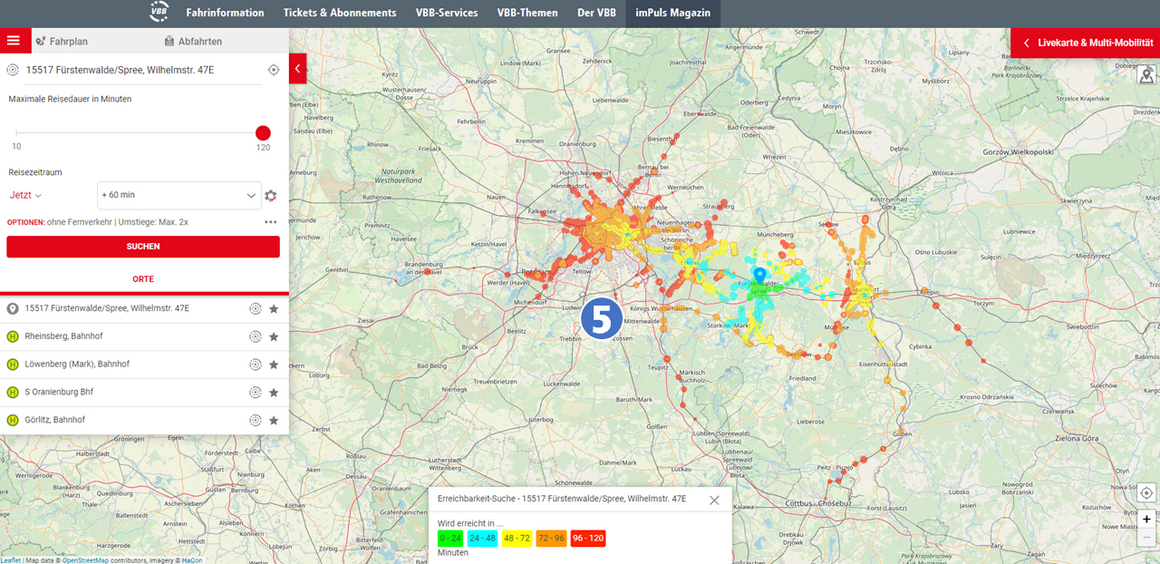Image resolution: width=1160 pixels, height=564 pixels.
Task: Collapse the side panel with red arrow
Action: pyautogui.click(x=297, y=68)
